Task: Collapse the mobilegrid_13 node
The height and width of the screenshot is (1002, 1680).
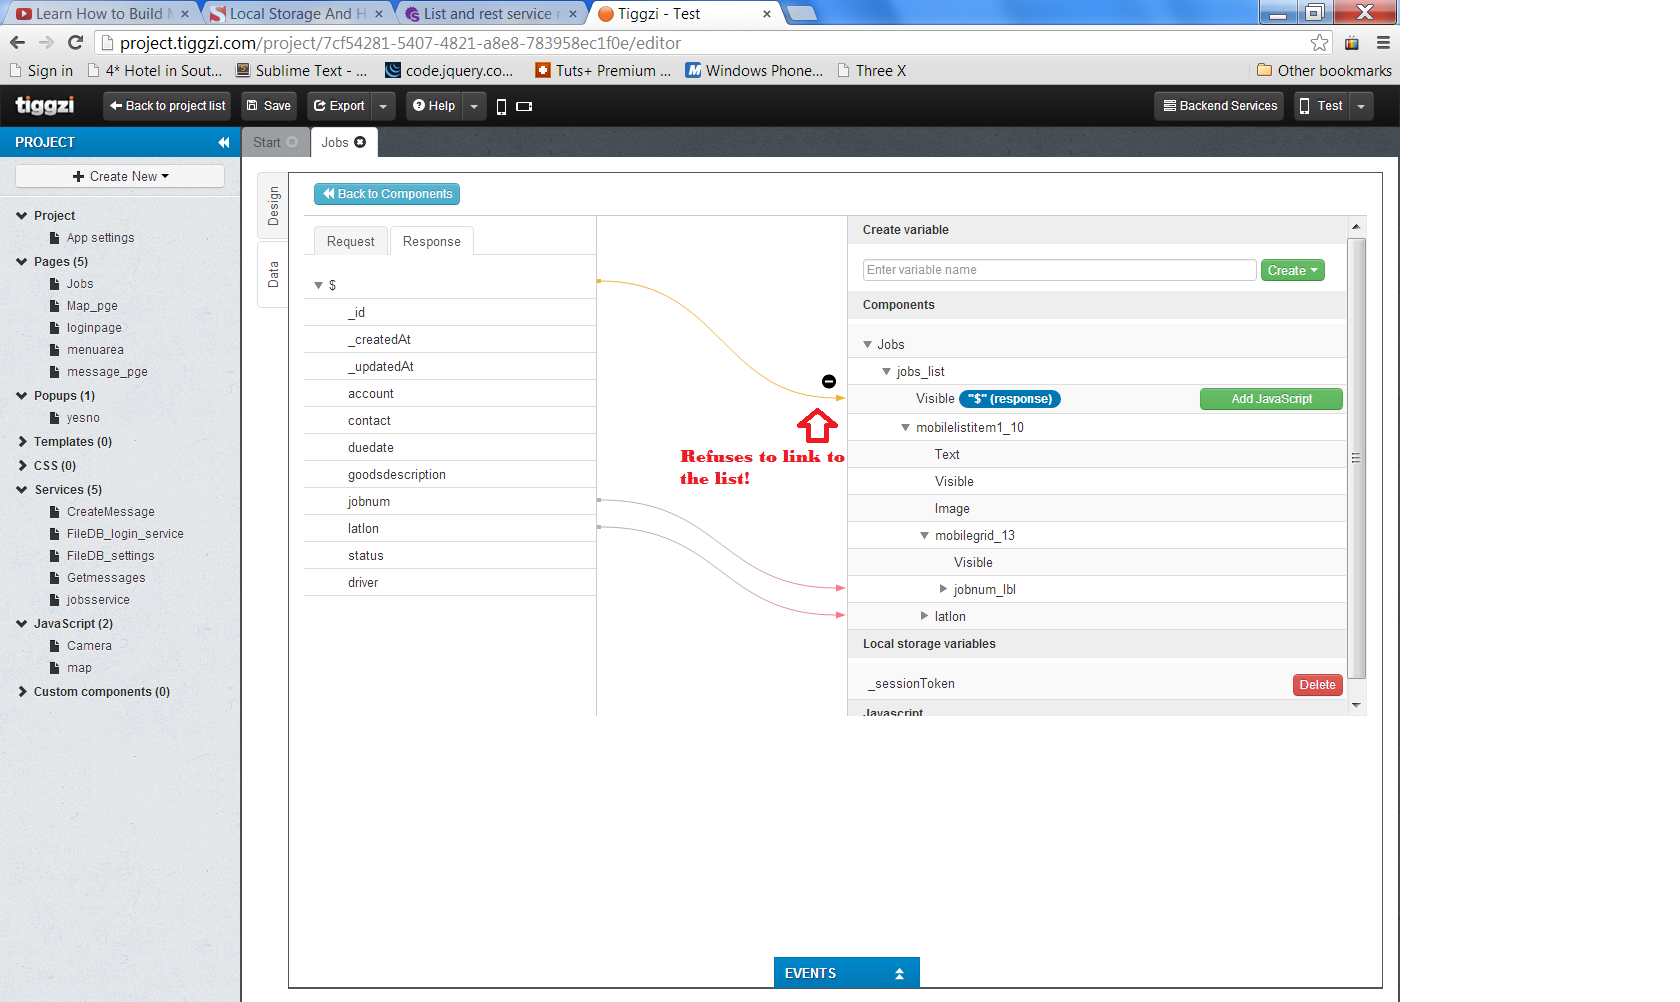Action: (x=924, y=536)
